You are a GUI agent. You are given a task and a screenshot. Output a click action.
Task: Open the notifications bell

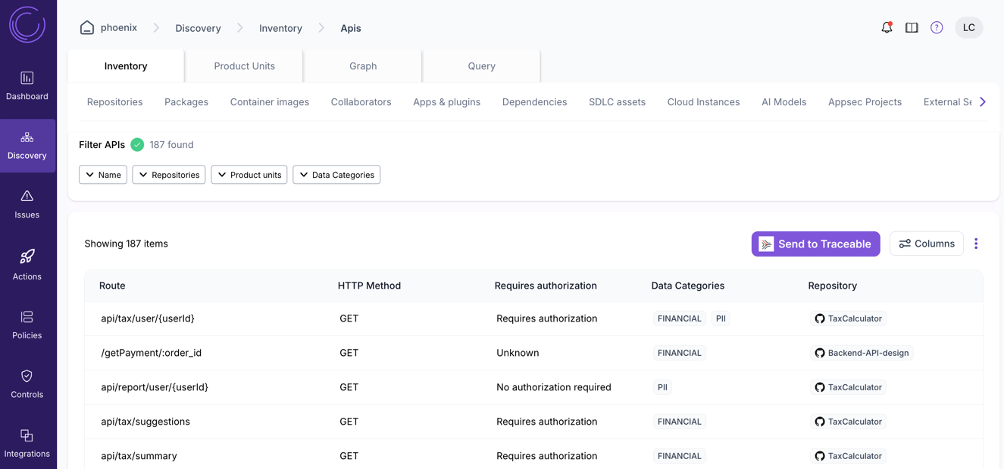point(887,28)
